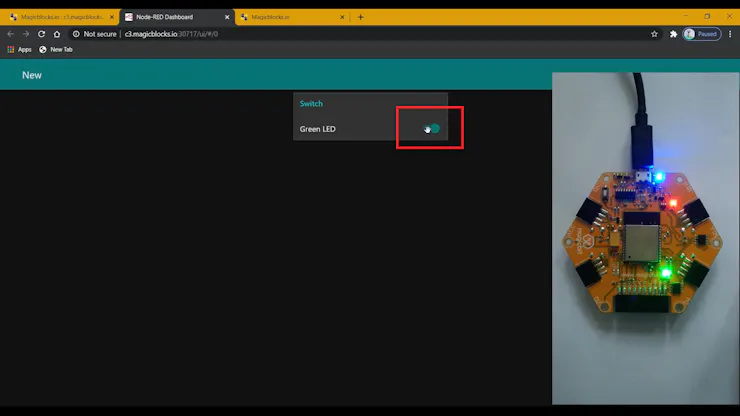Click the New dashboard title
This screenshot has width=740, height=416.
coord(32,75)
